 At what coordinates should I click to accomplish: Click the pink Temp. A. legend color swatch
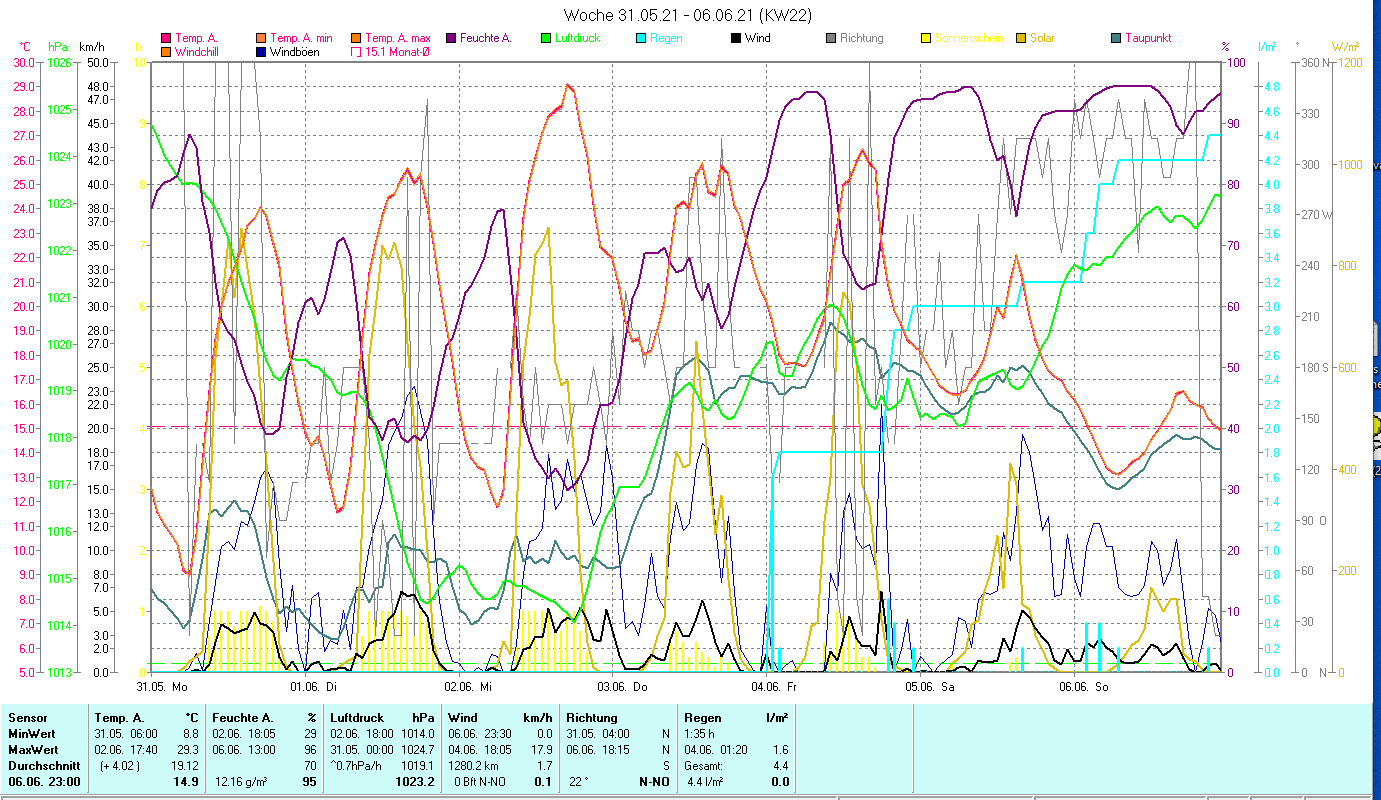(166, 39)
